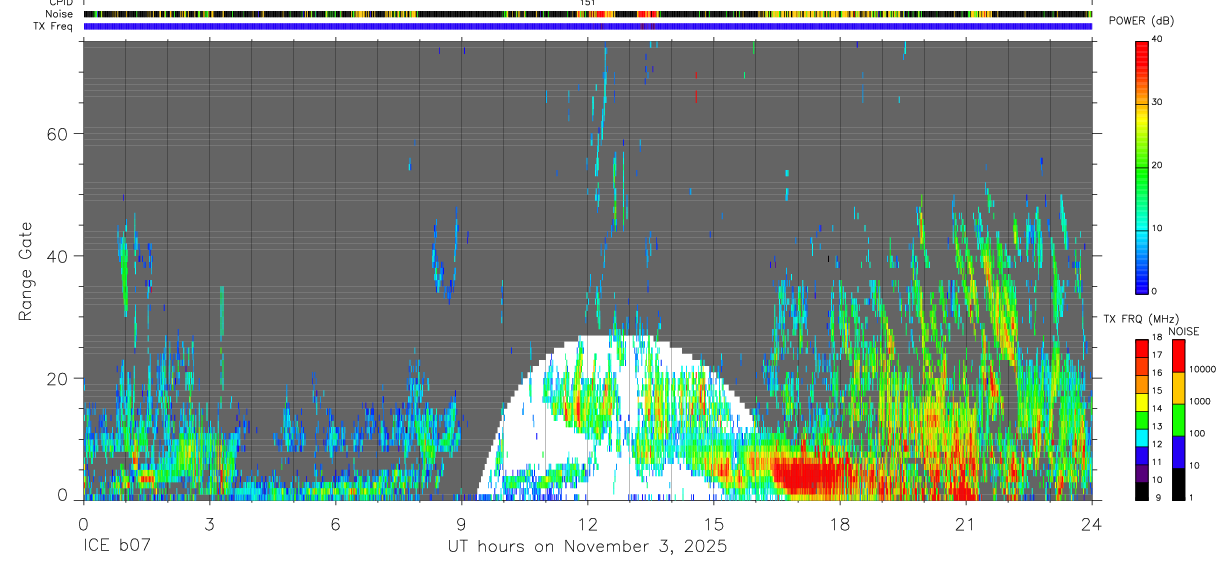Click the 30 label on the POWER colorbar
The width and height of the screenshot is (1228, 567).
pyautogui.click(x=1156, y=102)
